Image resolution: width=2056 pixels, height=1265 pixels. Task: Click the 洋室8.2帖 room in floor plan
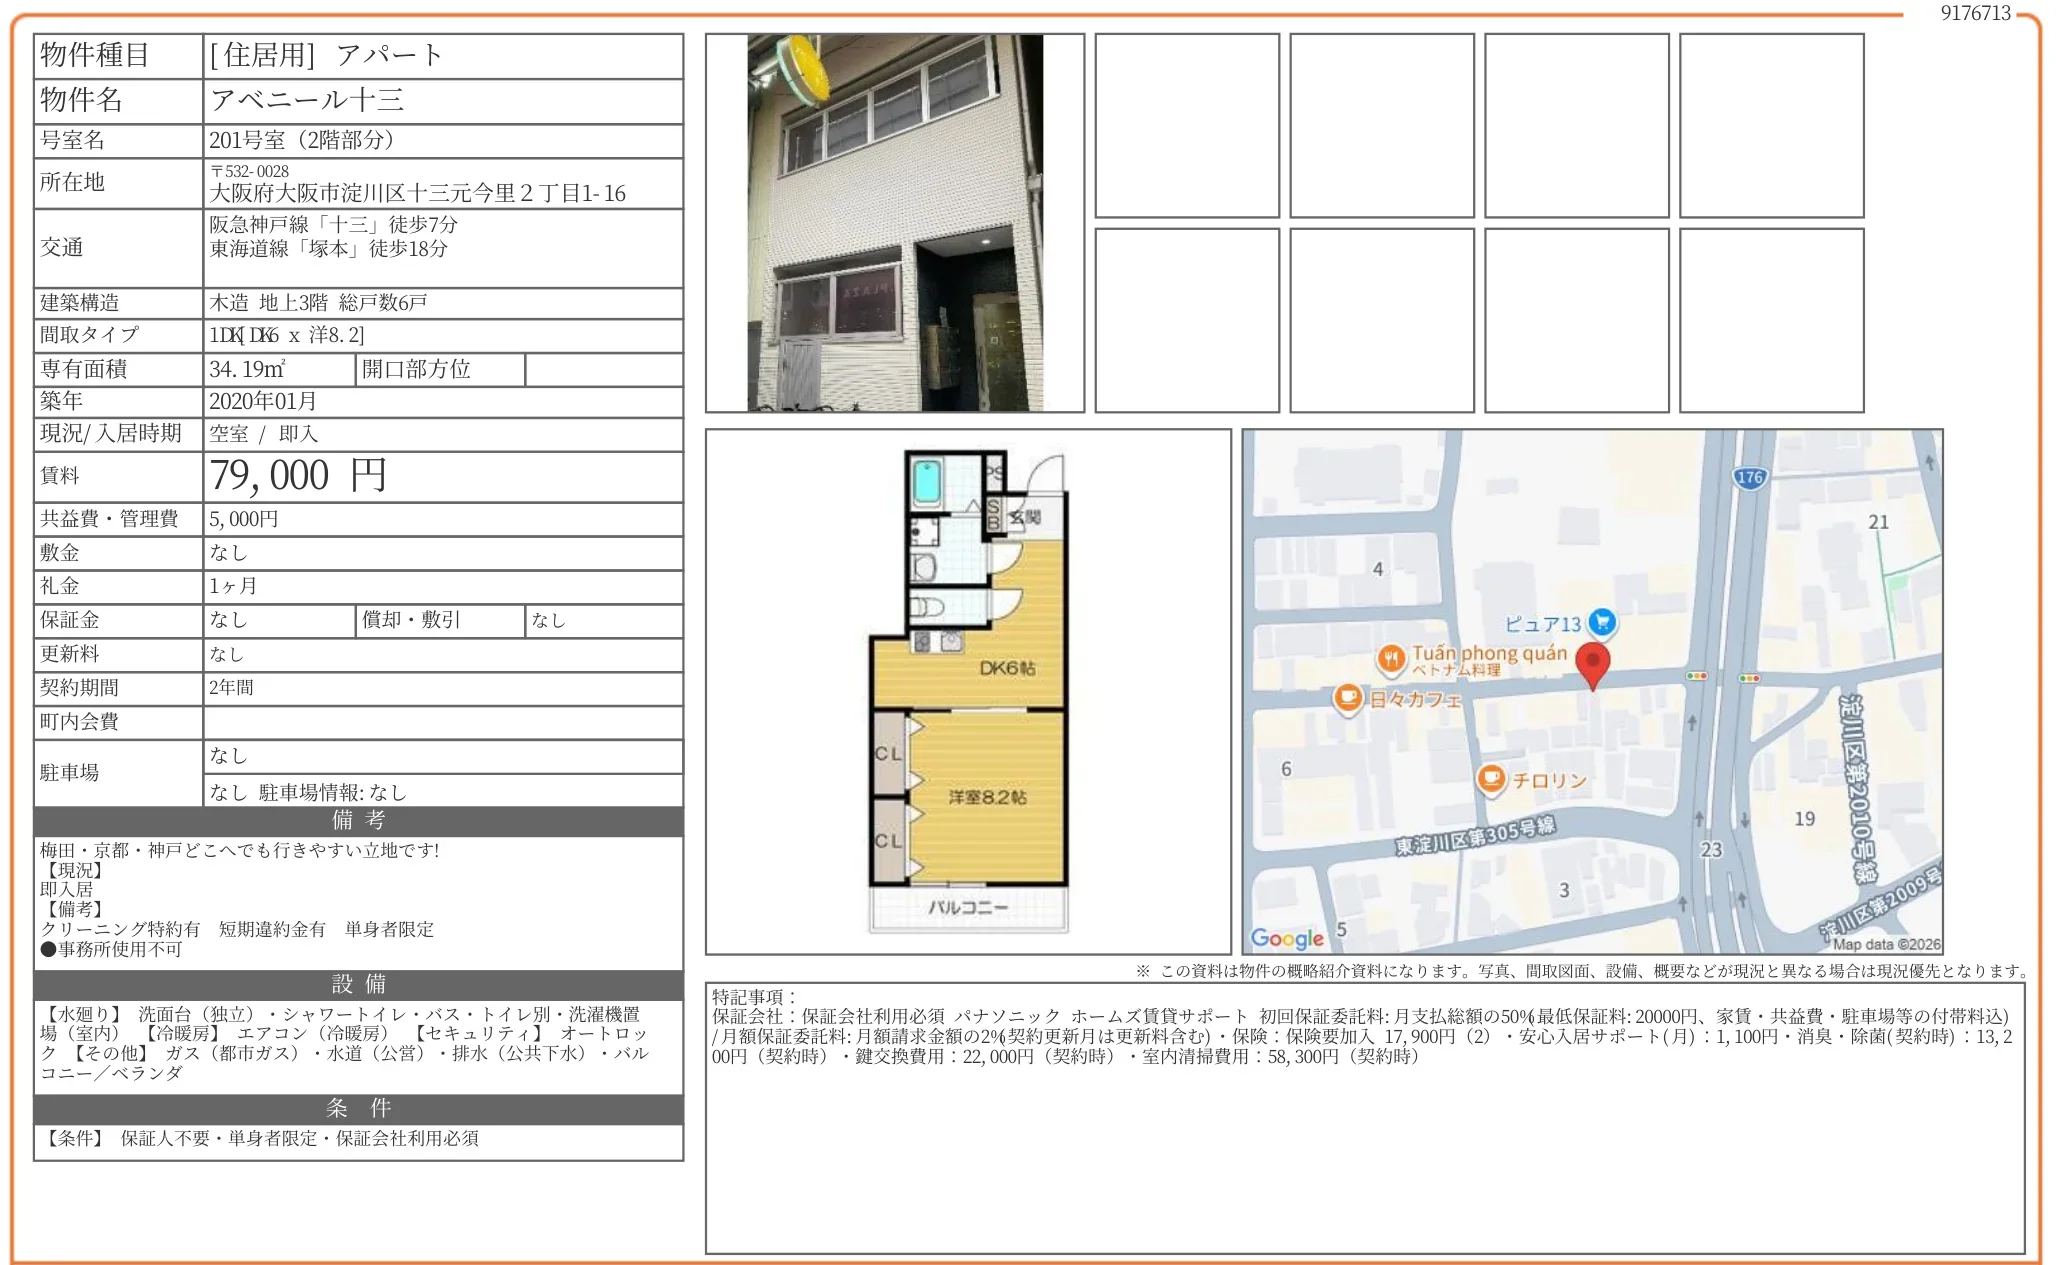tap(987, 797)
